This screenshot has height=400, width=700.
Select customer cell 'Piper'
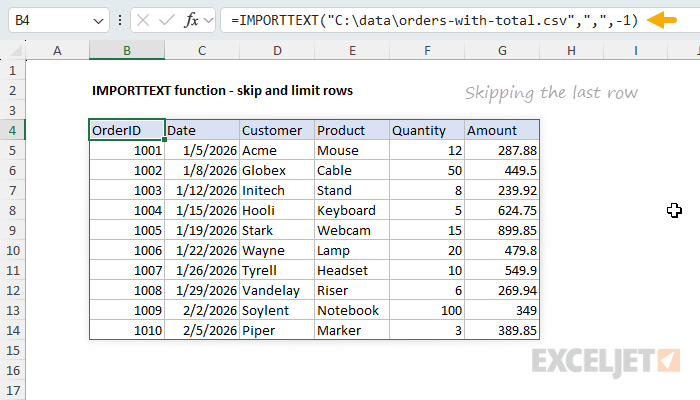[x=277, y=330]
